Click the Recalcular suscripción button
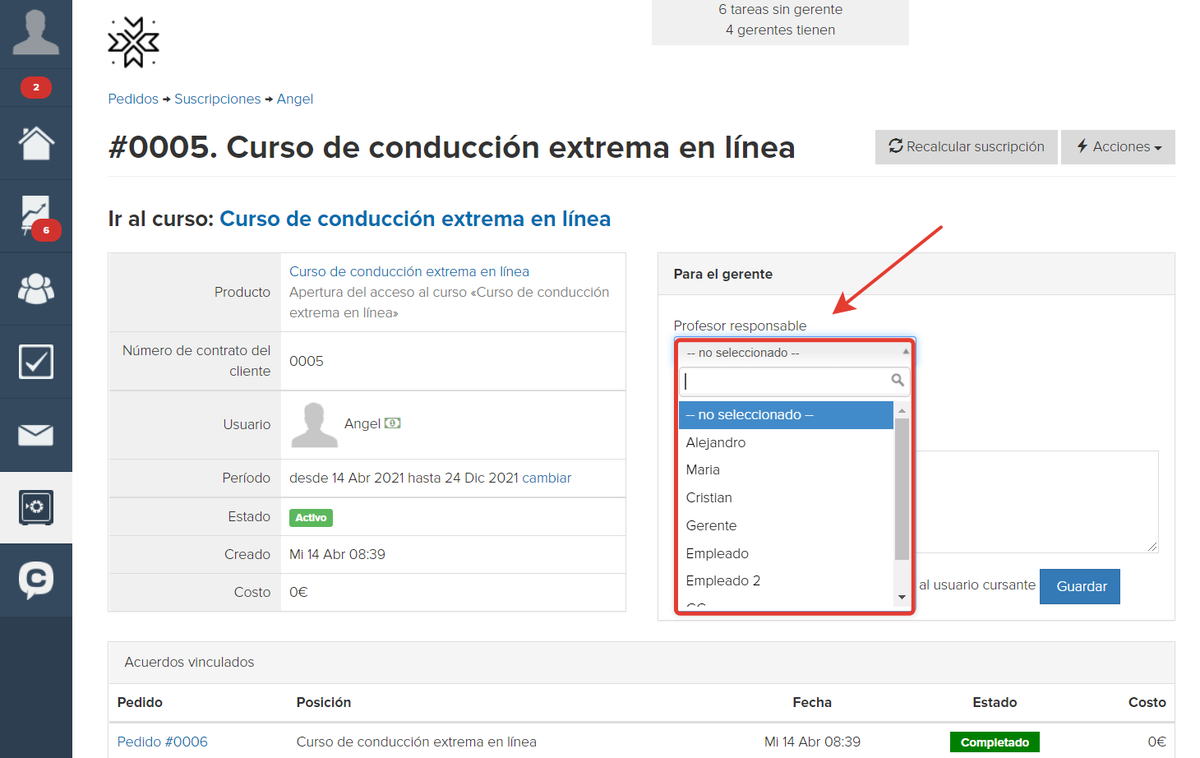This screenshot has height=758, width=1200. [966, 147]
